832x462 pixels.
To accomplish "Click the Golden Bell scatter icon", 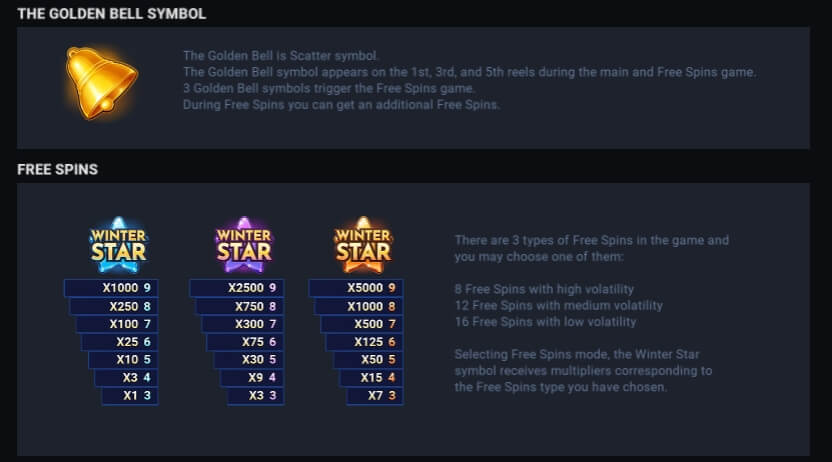I will [x=101, y=83].
